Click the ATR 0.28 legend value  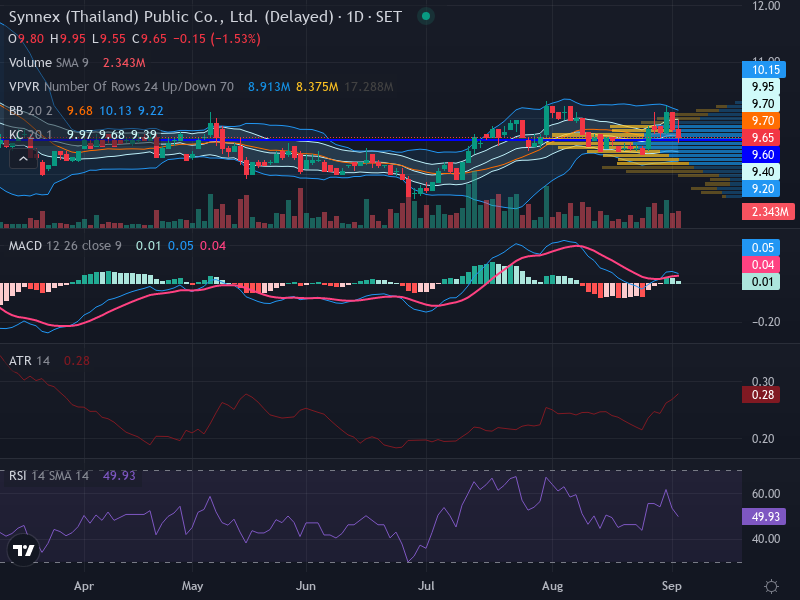77,361
